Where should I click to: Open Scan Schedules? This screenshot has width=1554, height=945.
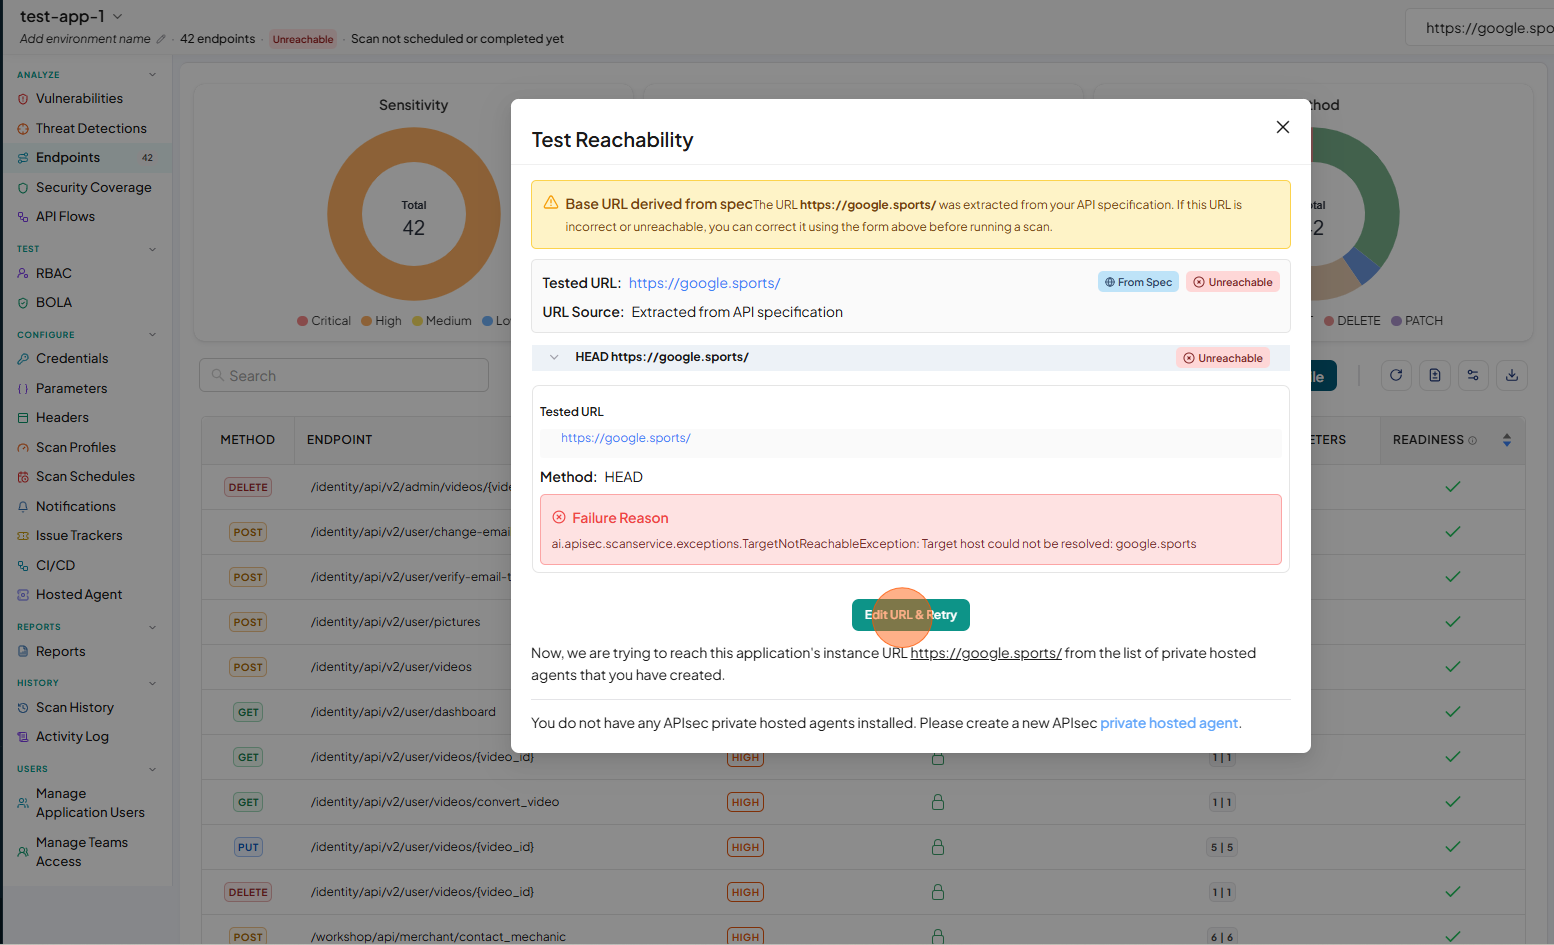click(x=85, y=476)
